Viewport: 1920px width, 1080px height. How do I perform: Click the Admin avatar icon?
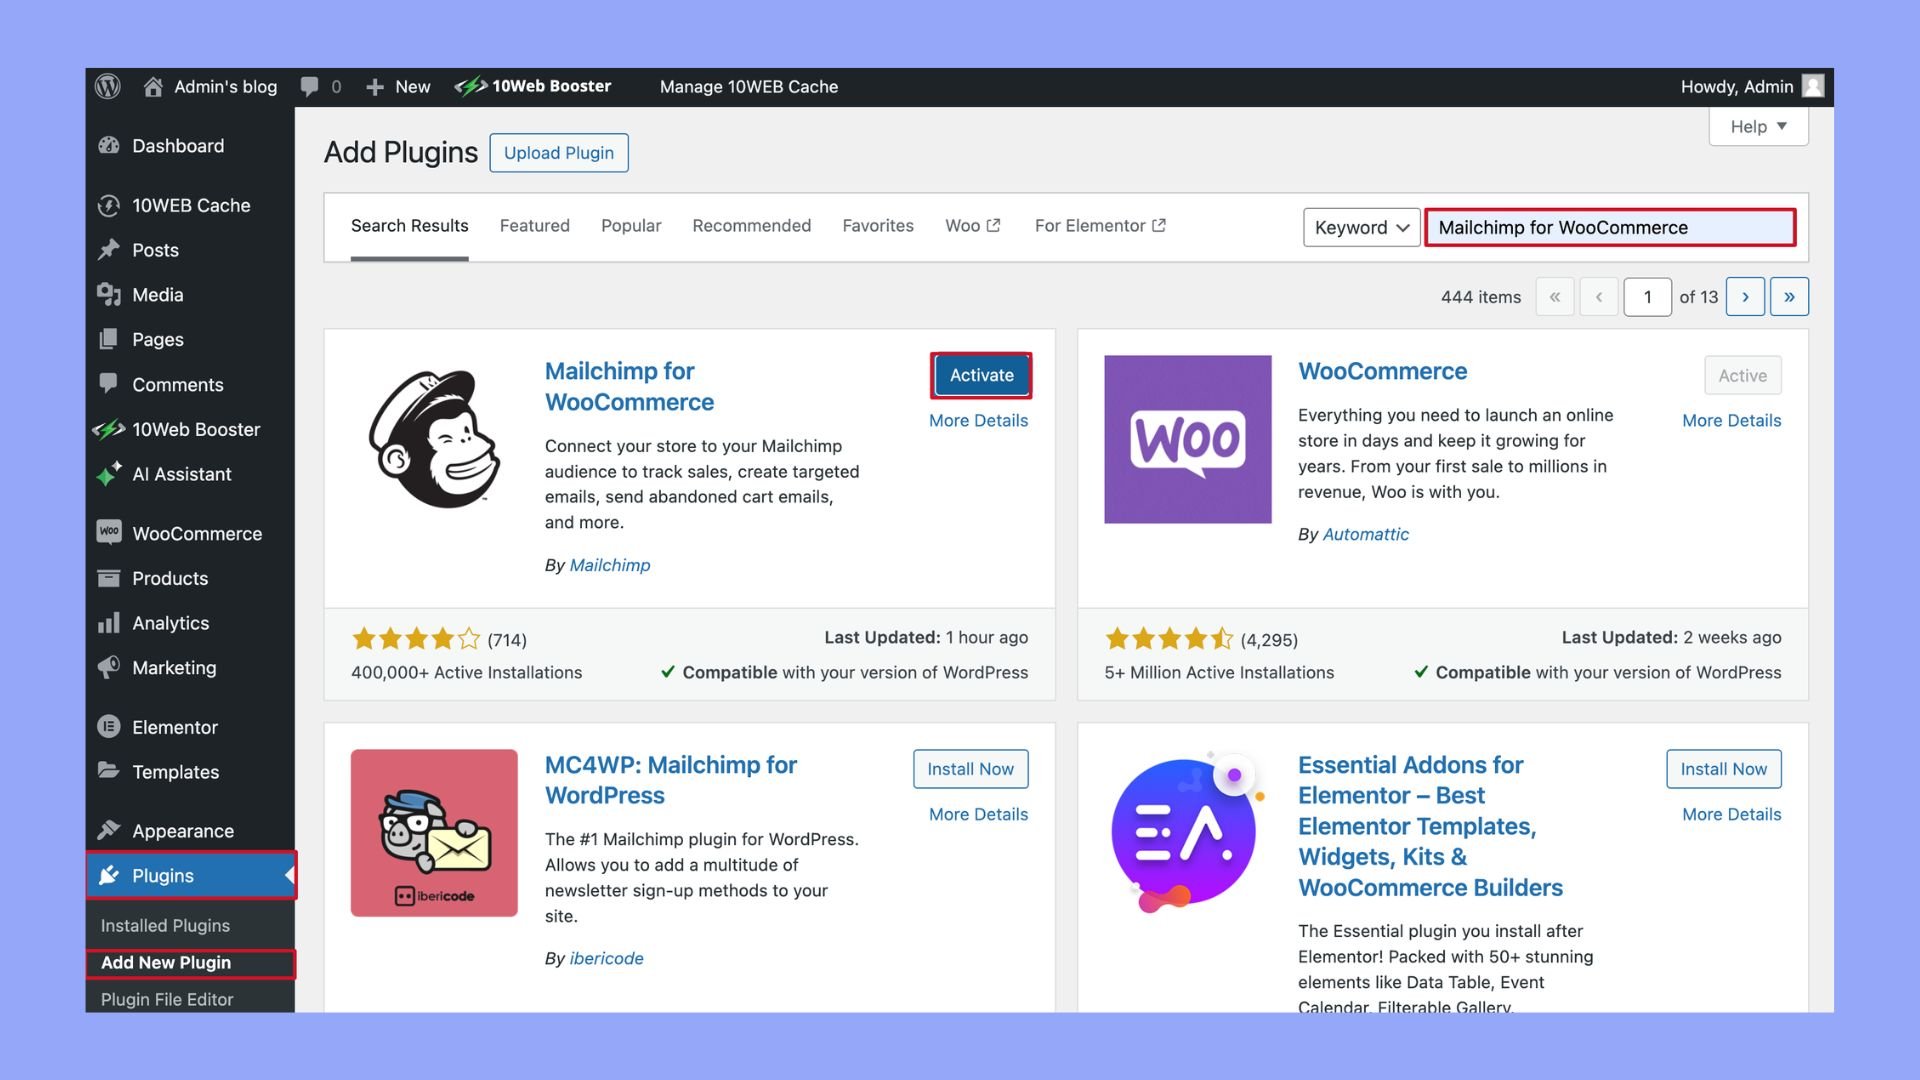tap(1812, 87)
